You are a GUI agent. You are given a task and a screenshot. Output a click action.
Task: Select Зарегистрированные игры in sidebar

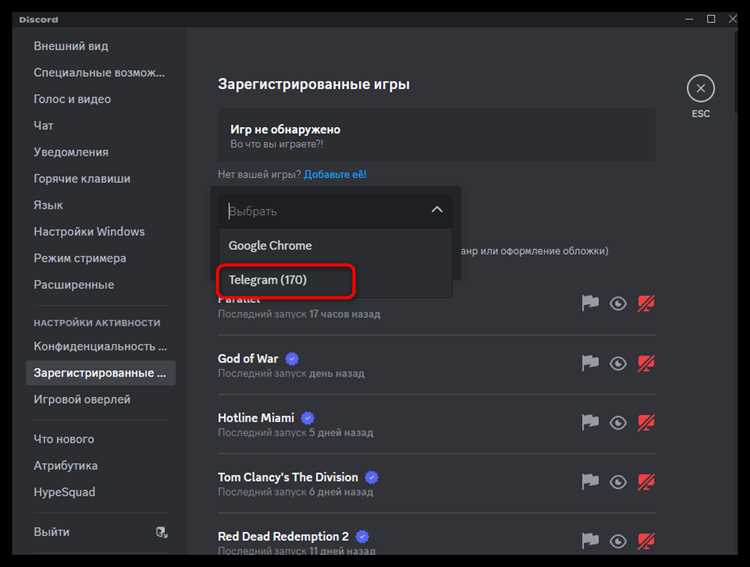click(100, 373)
